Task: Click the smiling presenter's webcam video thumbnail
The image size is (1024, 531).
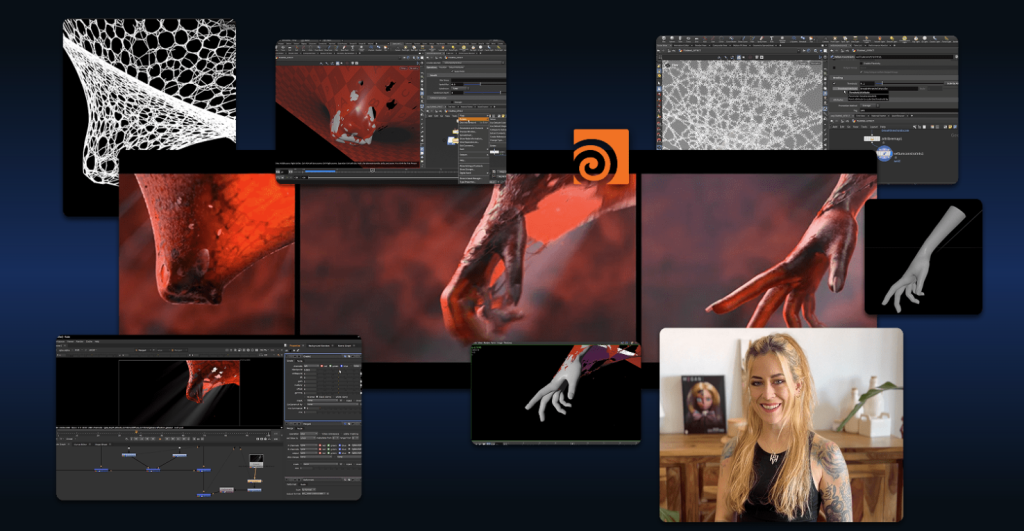Action: (780, 425)
